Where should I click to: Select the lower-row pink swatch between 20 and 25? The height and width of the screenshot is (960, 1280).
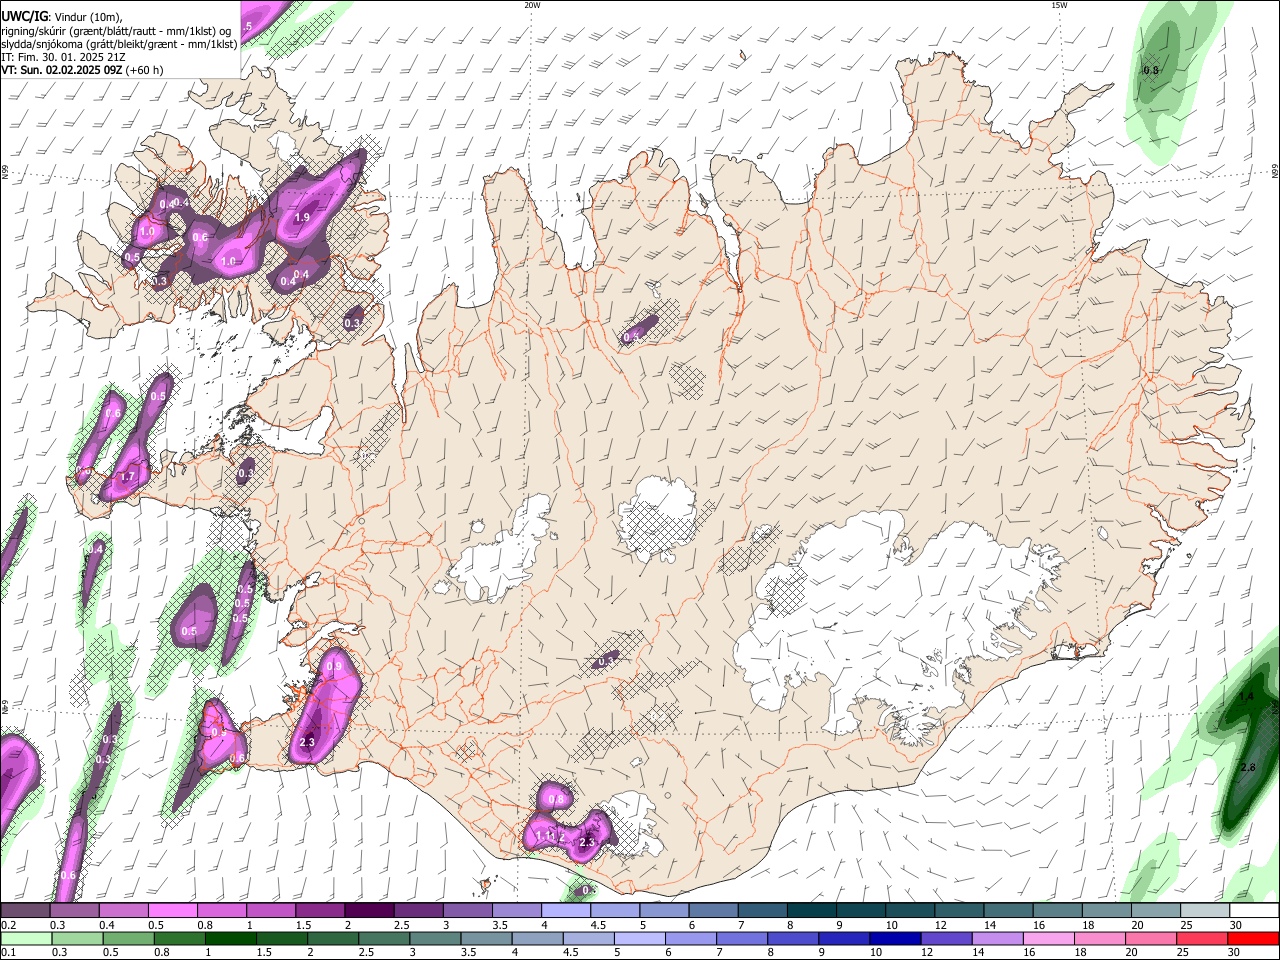point(1151,939)
